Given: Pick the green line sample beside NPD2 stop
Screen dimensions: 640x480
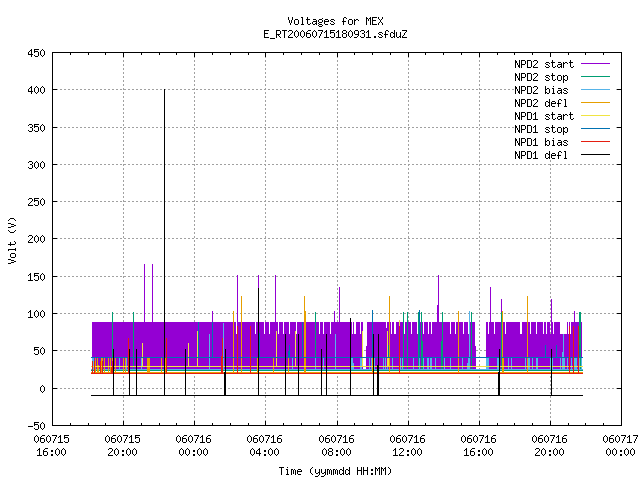Looking at the screenshot, I should (x=596, y=77).
